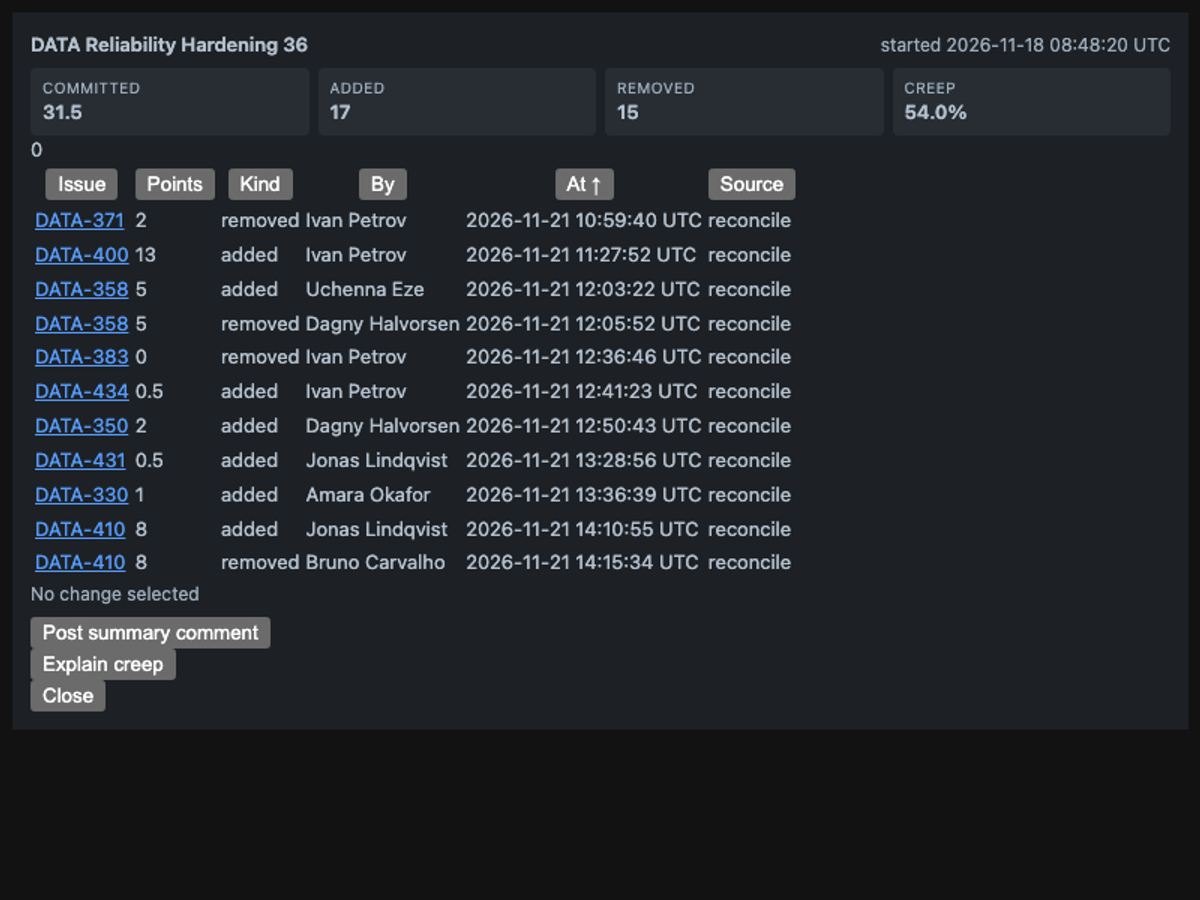Select the COMMITTED 31.5 stat card
1200x900 pixels.
170,101
